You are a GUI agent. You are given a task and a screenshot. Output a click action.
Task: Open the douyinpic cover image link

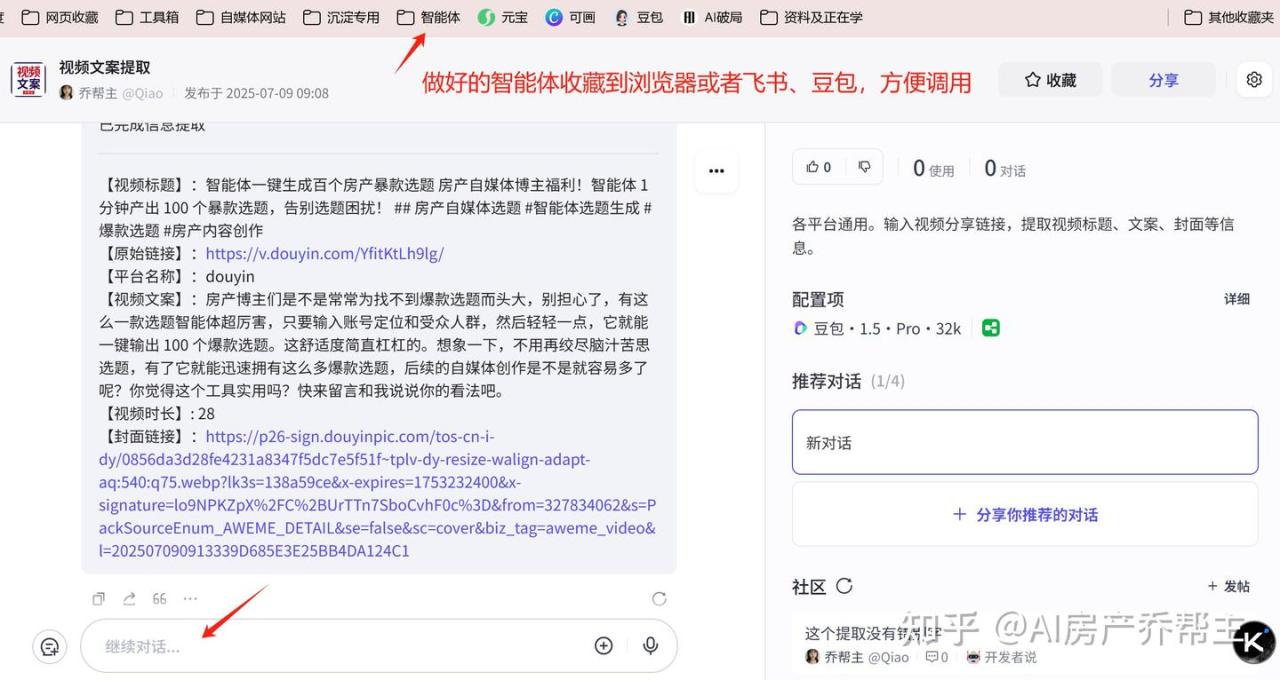tap(378, 493)
